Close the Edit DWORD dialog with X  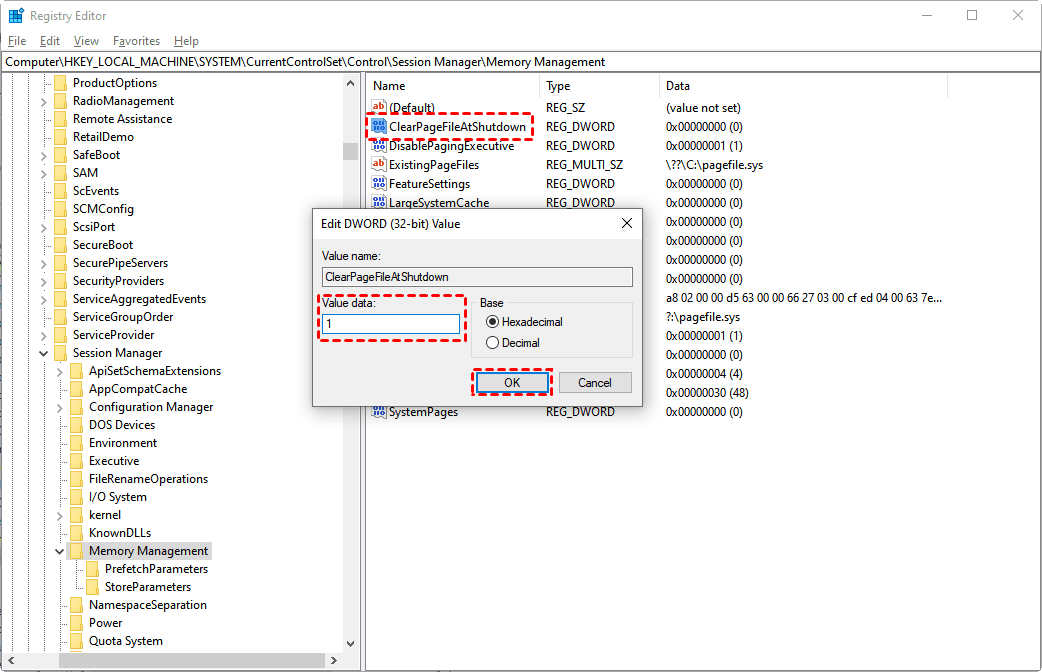627,223
